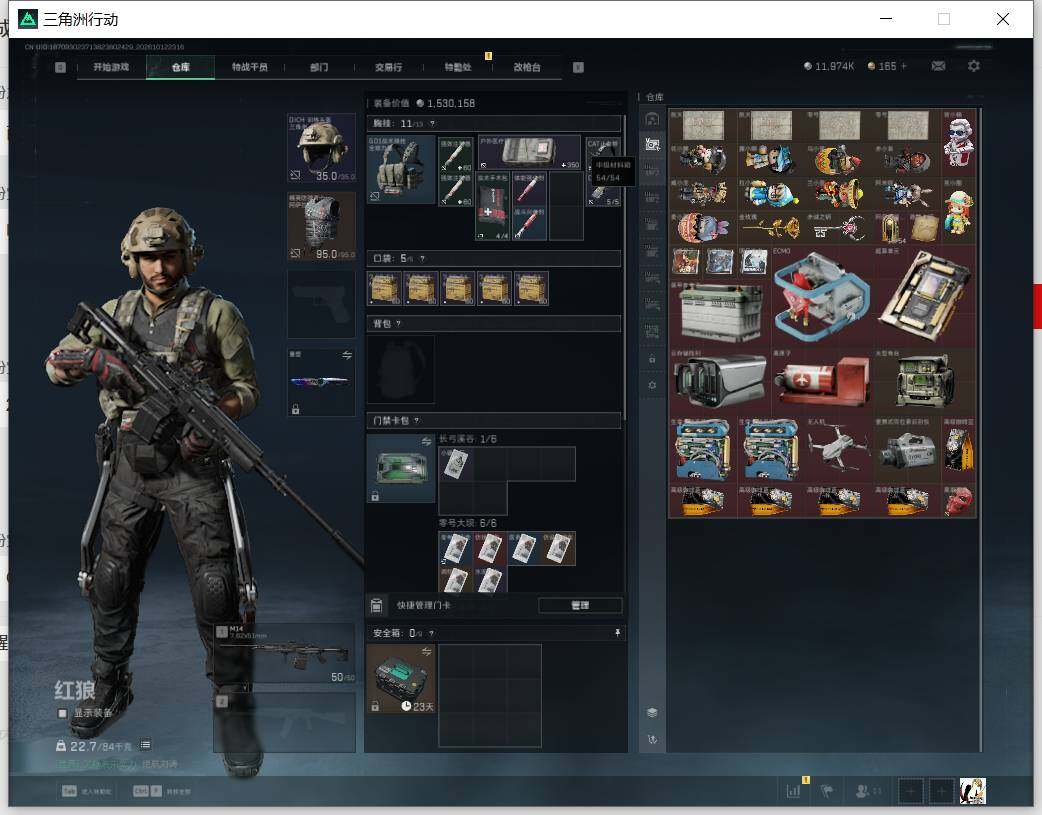This screenshot has height=815, width=1042.
Task: Click the help mark next to 口袋
Action: click(x=422, y=259)
